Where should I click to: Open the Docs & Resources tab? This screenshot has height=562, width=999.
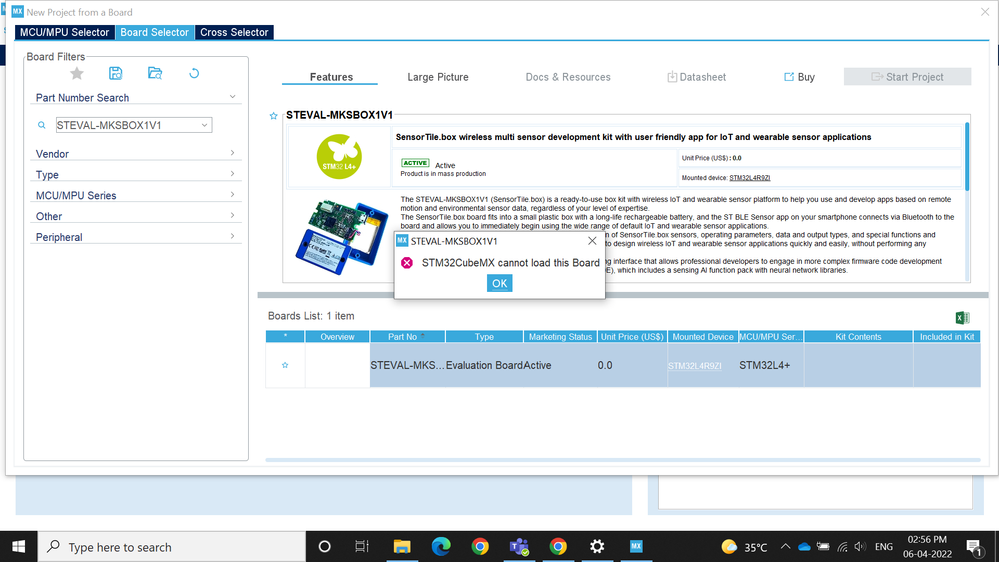tap(568, 77)
